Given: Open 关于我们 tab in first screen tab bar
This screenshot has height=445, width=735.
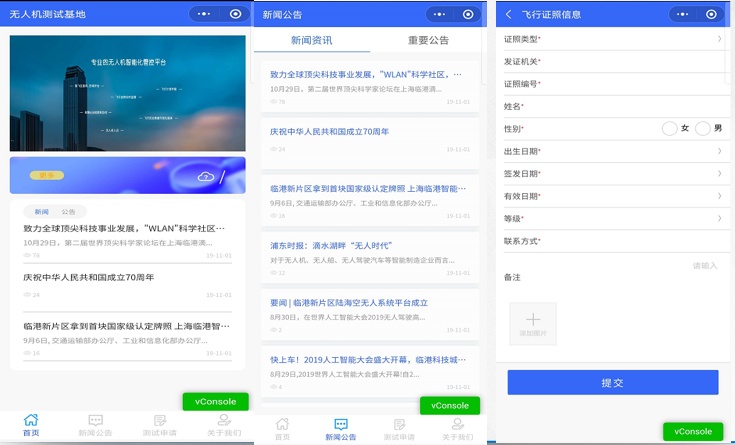Looking at the screenshot, I should point(224,425).
